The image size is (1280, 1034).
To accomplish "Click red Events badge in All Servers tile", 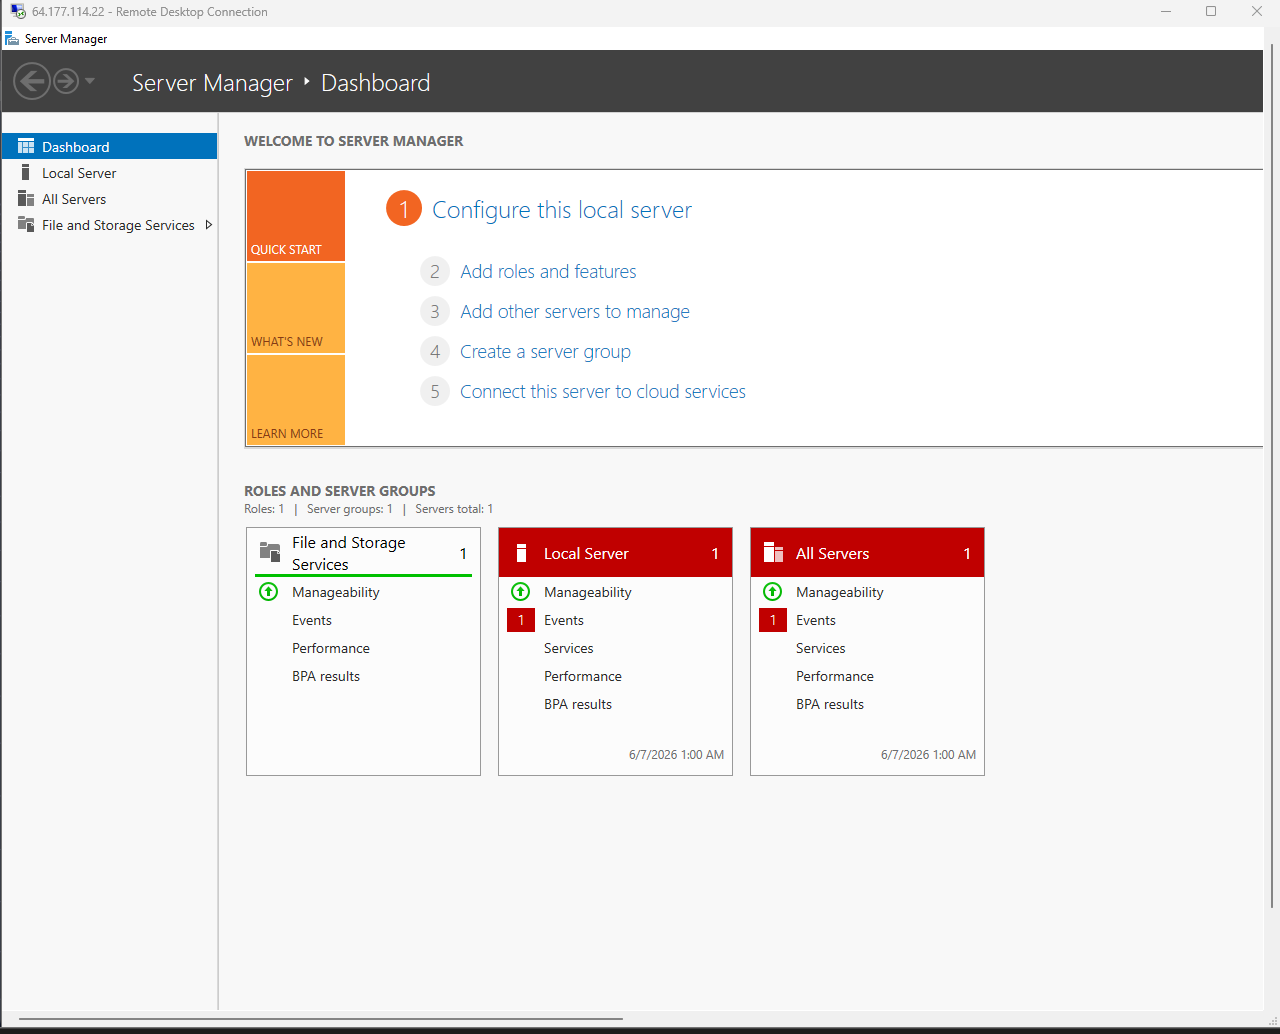I will tap(773, 620).
